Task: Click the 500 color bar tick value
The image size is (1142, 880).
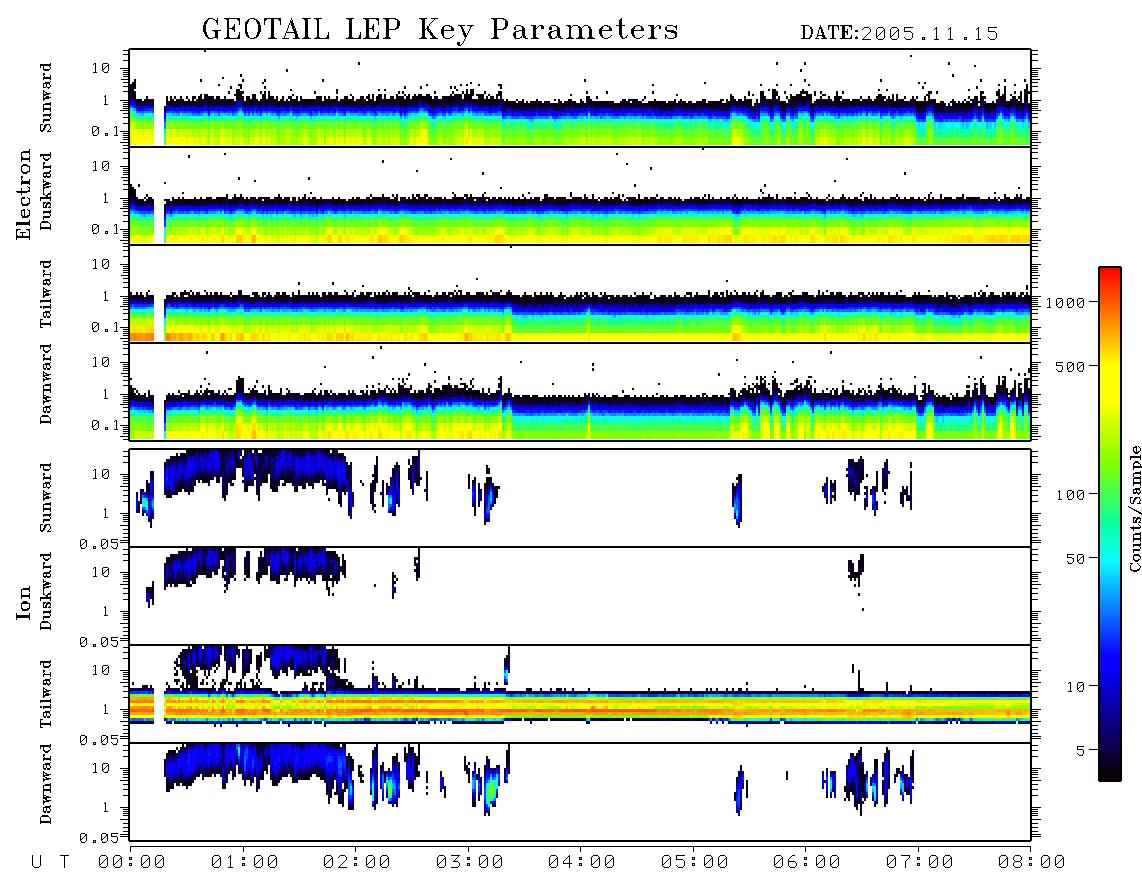Action: 1071,366
